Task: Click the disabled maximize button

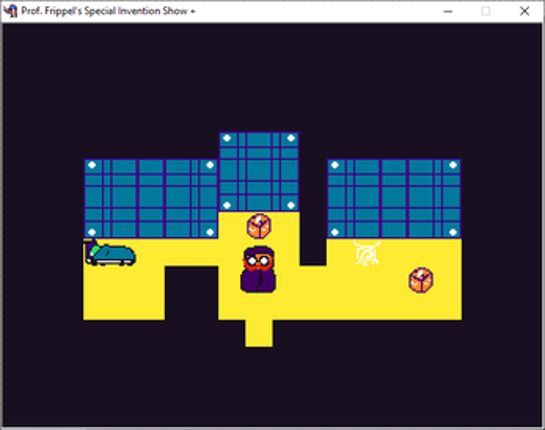Action: tap(486, 11)
